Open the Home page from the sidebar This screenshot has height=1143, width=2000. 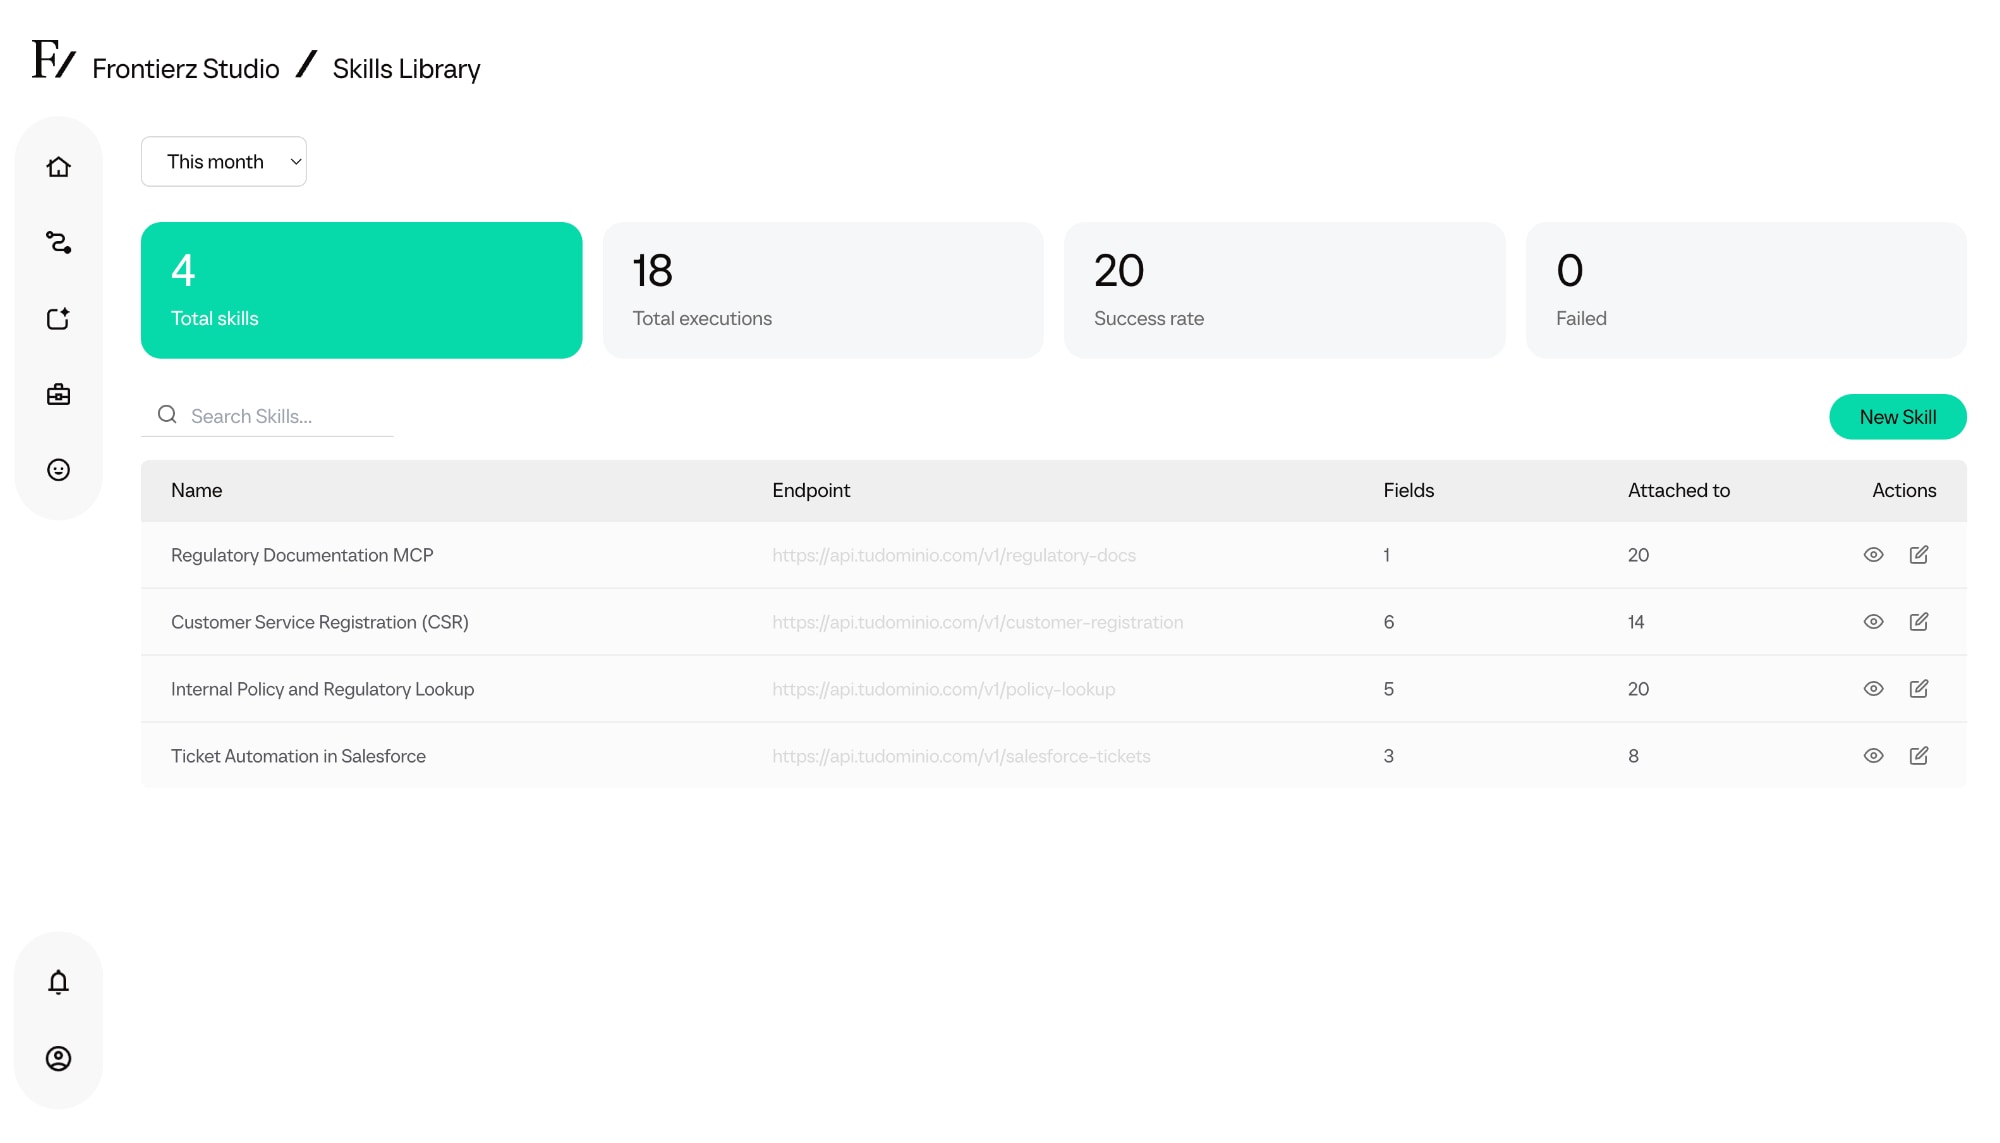click(59, 167)
